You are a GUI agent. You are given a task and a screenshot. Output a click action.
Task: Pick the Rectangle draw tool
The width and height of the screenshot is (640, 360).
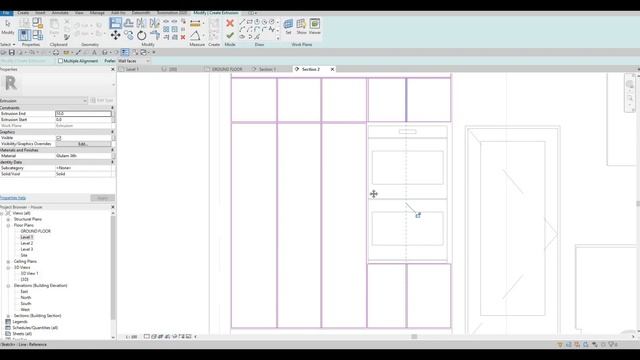pyautogui.click(x=249, y=22)
